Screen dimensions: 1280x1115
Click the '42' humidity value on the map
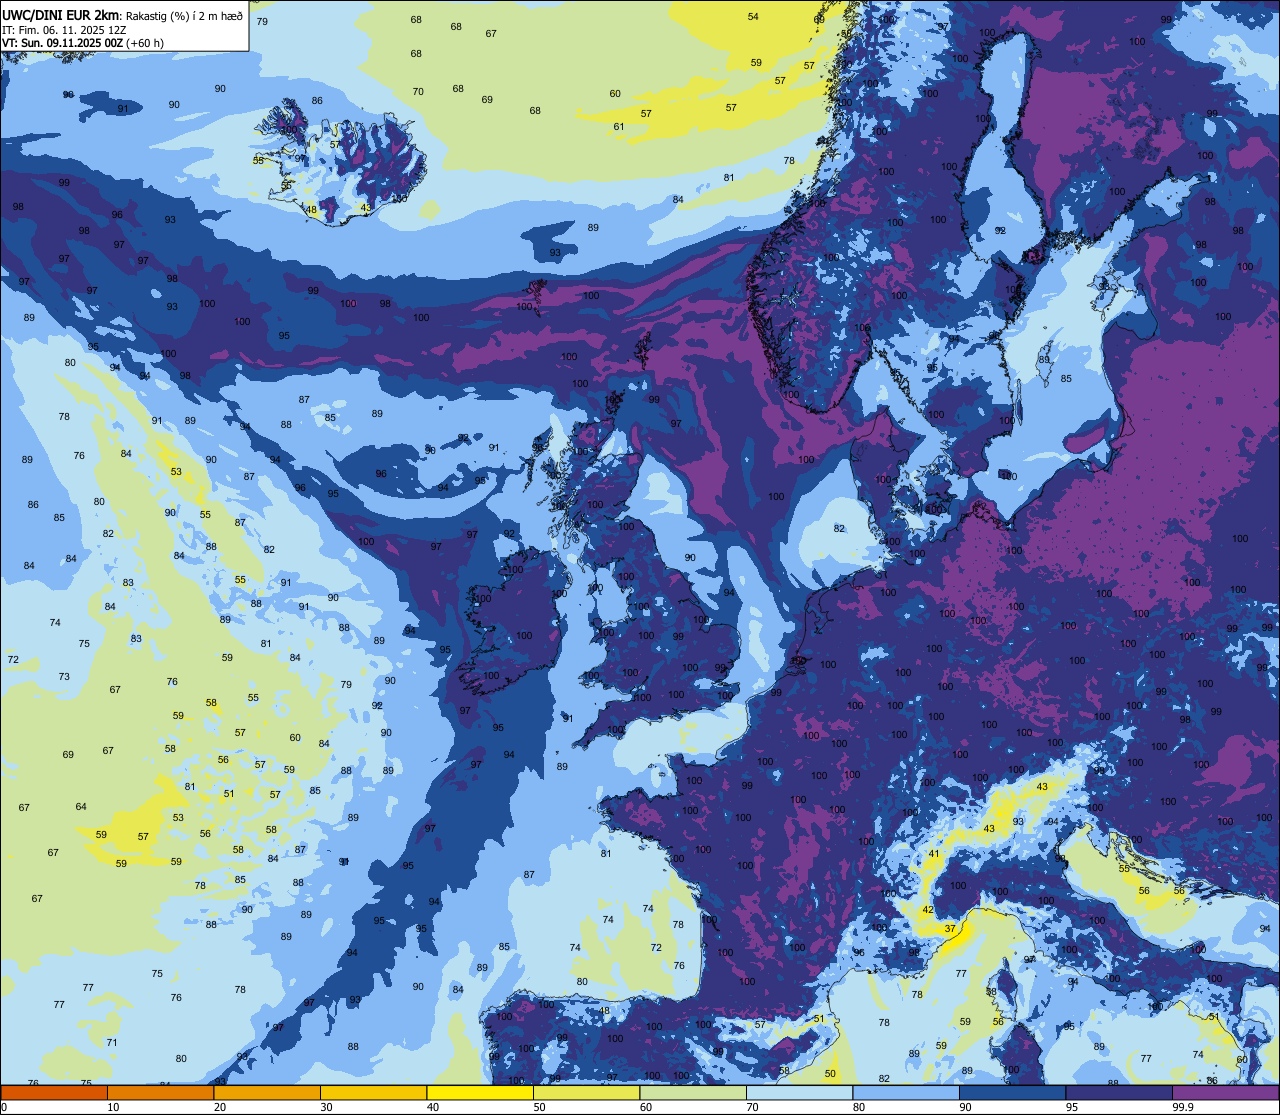coord(928,910)
